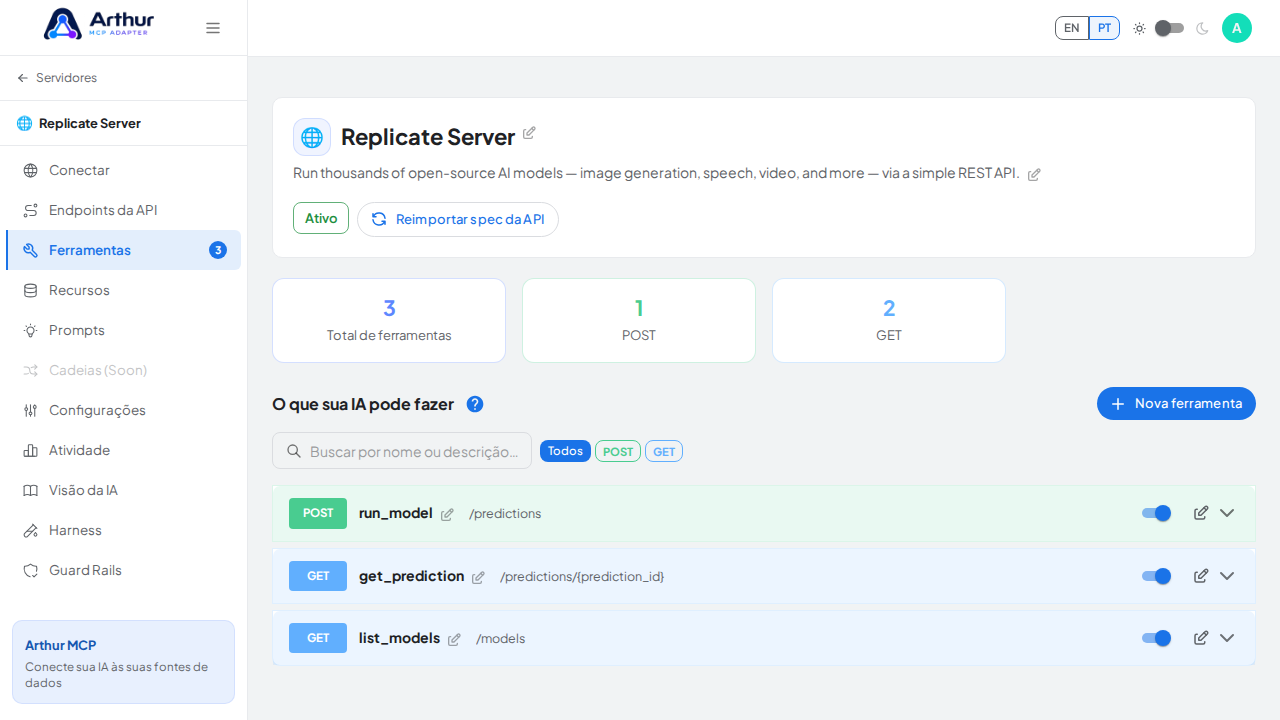The height and width of the screenshot is (720, 1280).
Task: Select Ferramentas in the sidebar
Action: pyautogui.click(x=123, y=250)
